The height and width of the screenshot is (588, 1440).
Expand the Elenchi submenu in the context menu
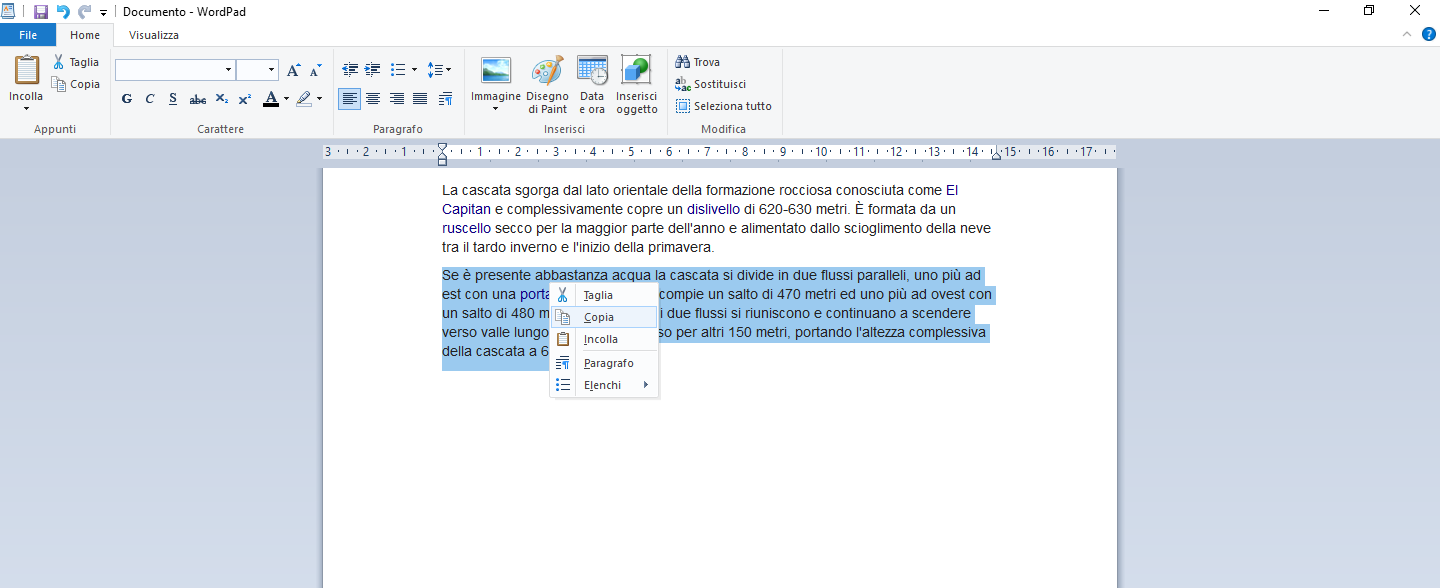click(x=601, y=385)
